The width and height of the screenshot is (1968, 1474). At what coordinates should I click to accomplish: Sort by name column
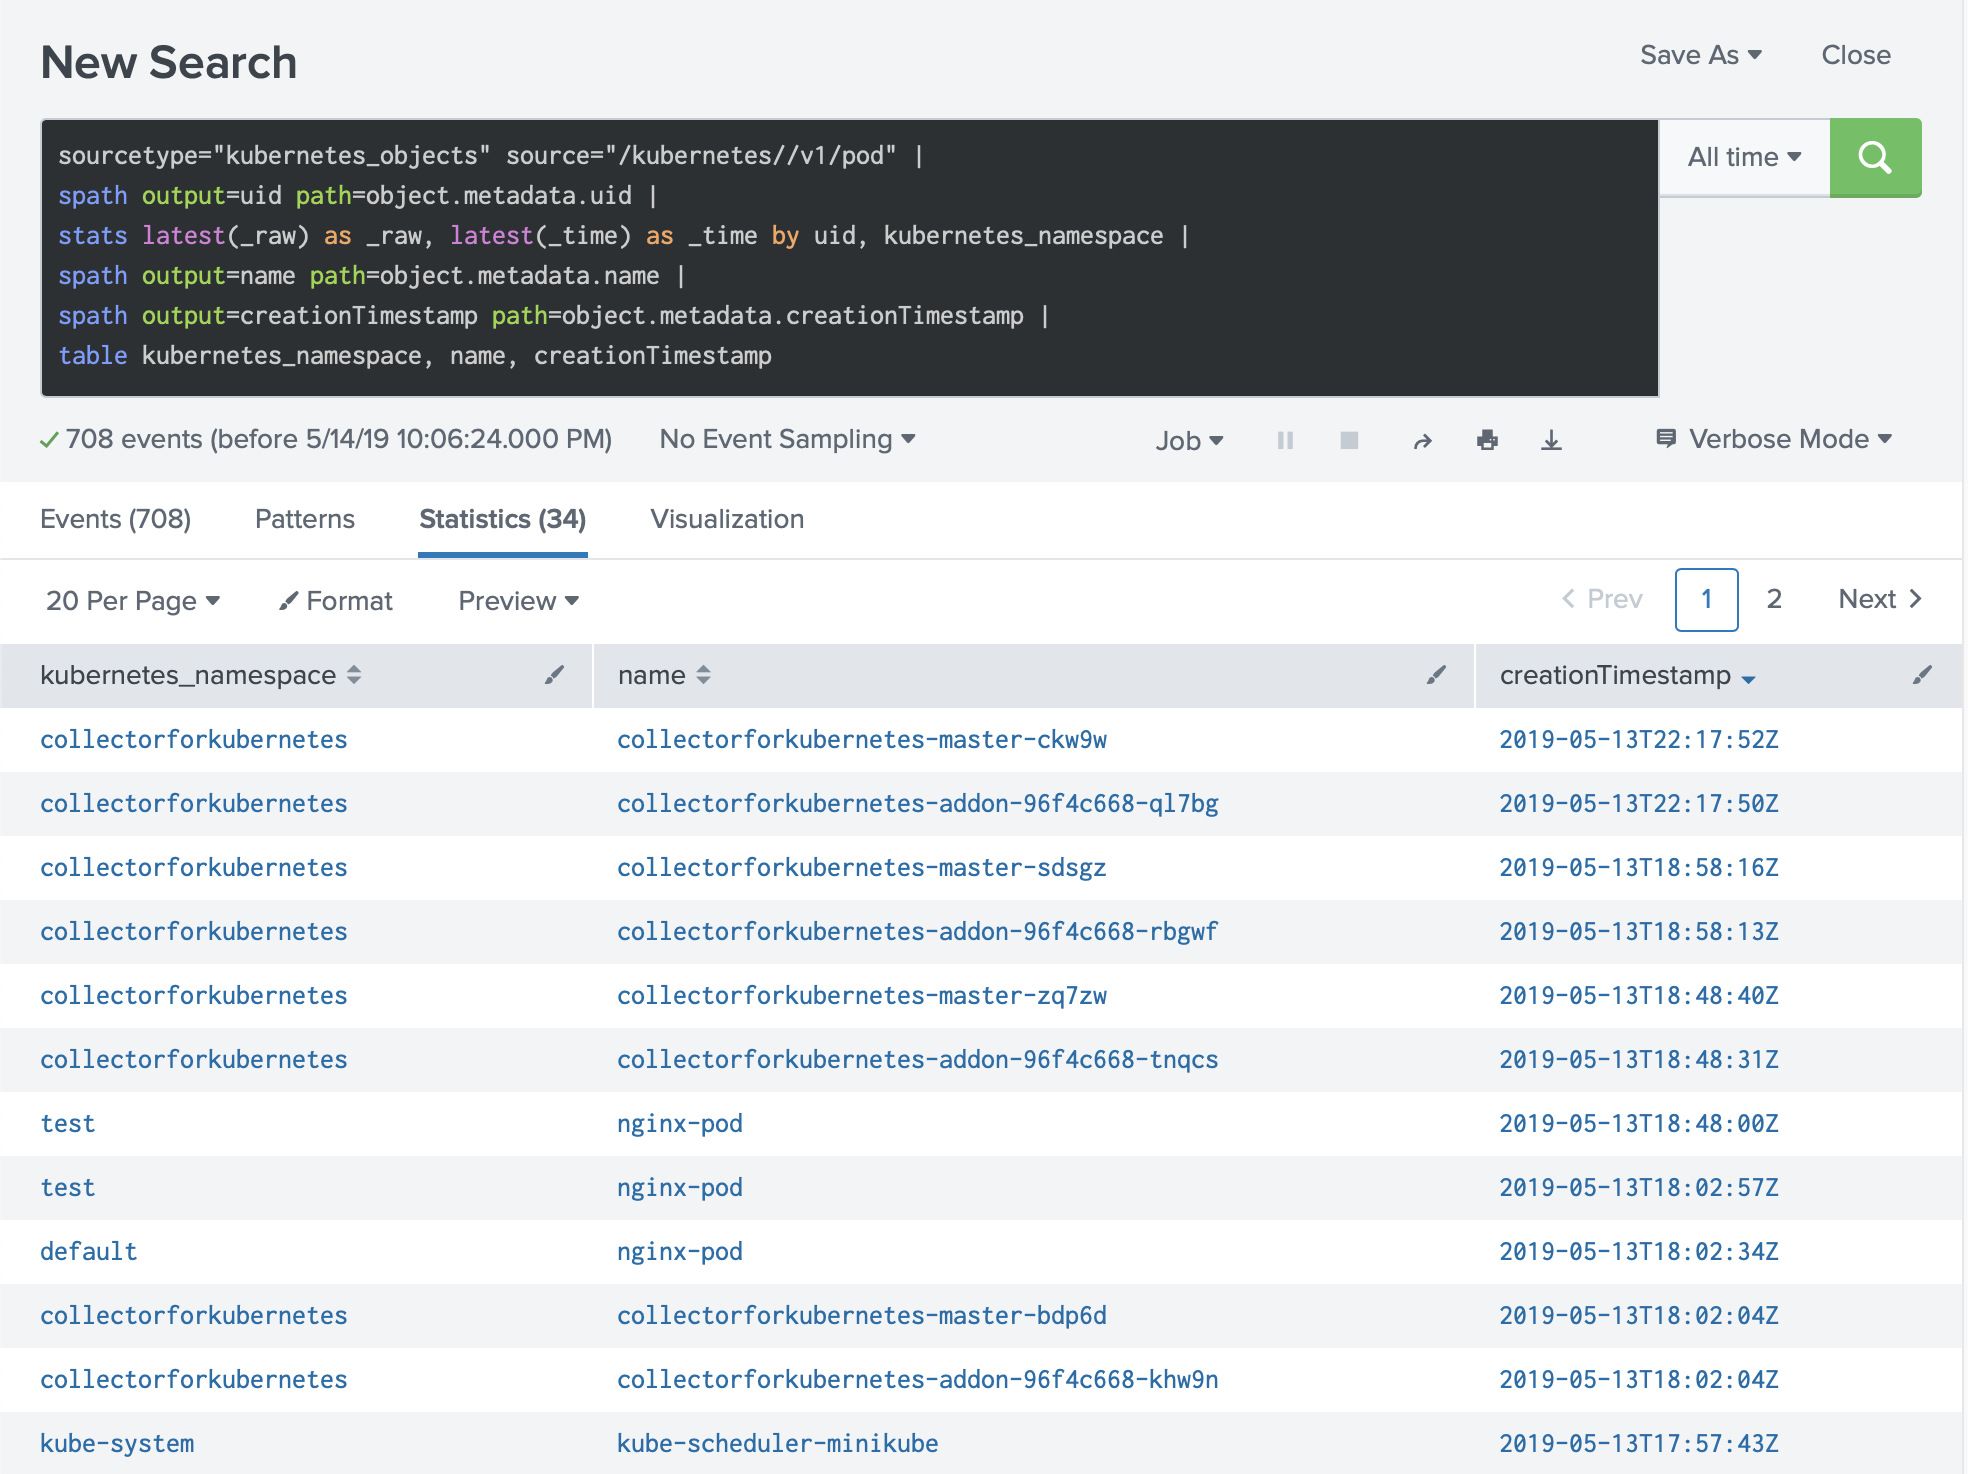tap(664, 675)
